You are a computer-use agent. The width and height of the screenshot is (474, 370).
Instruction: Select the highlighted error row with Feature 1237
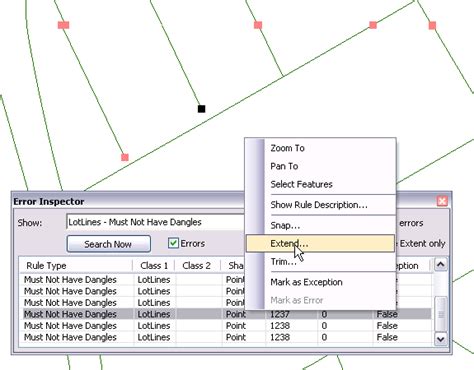point(227,314)
